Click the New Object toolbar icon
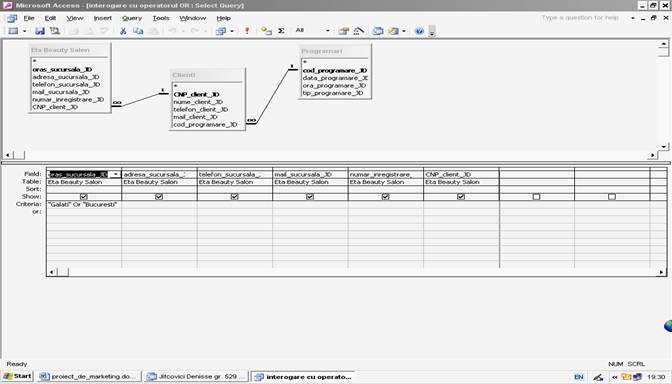Viewport: 672px width, 384px height. click(393, 31)
